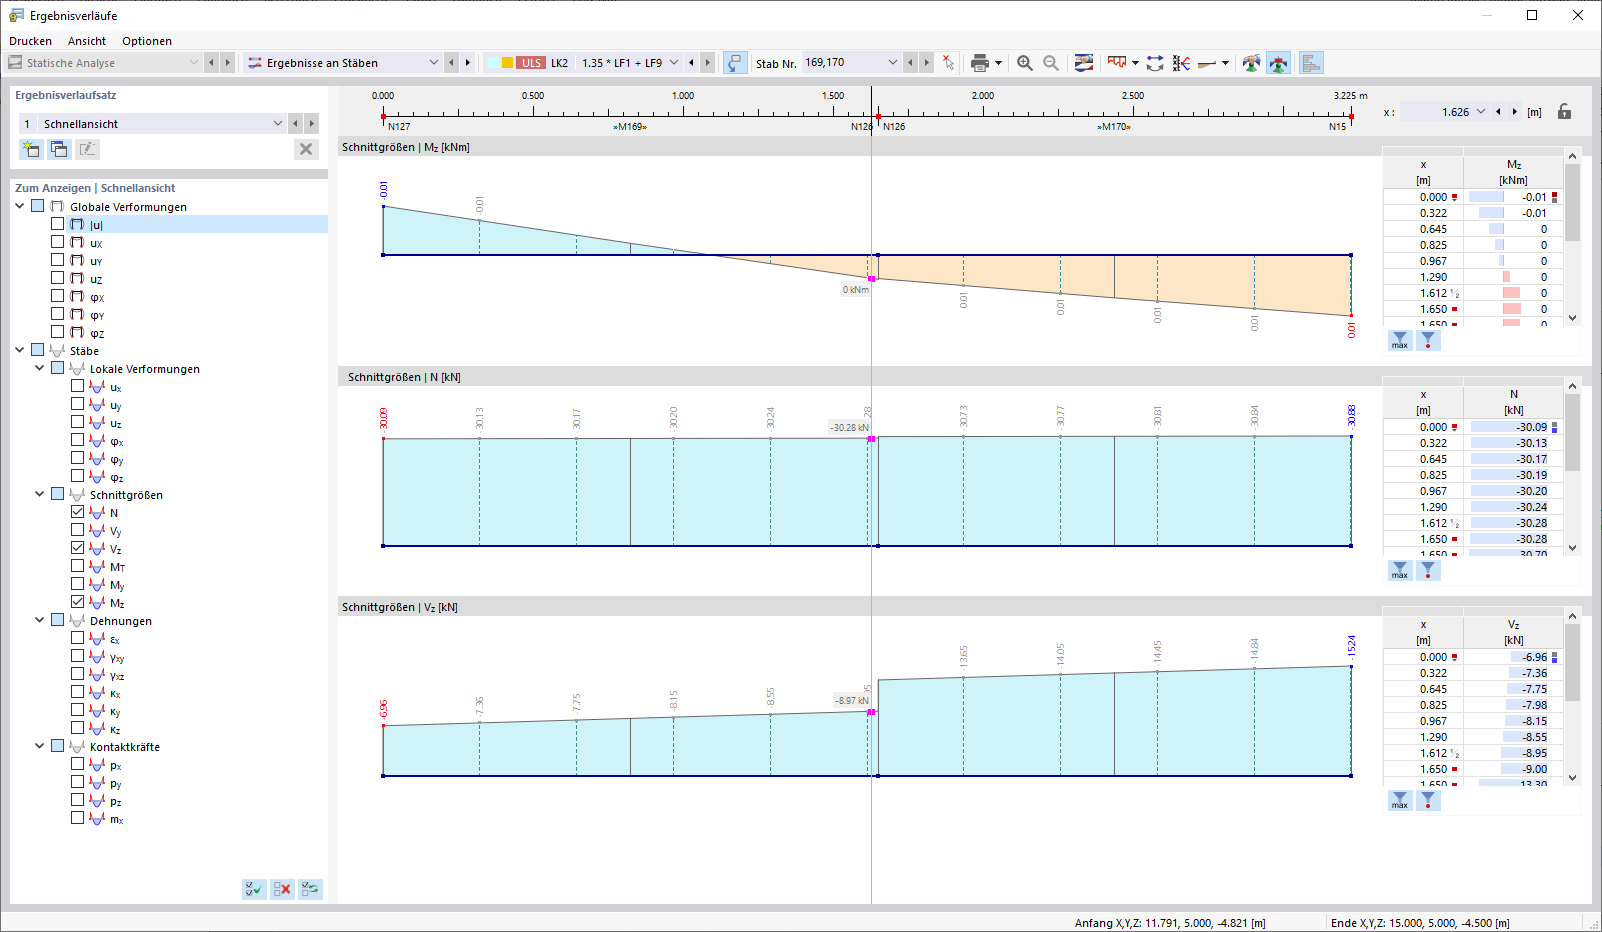Create new result diagram set
Image resolution: width=1602 pixels, height=932 pixels.
pyautogui.click(x=31, y=149)
